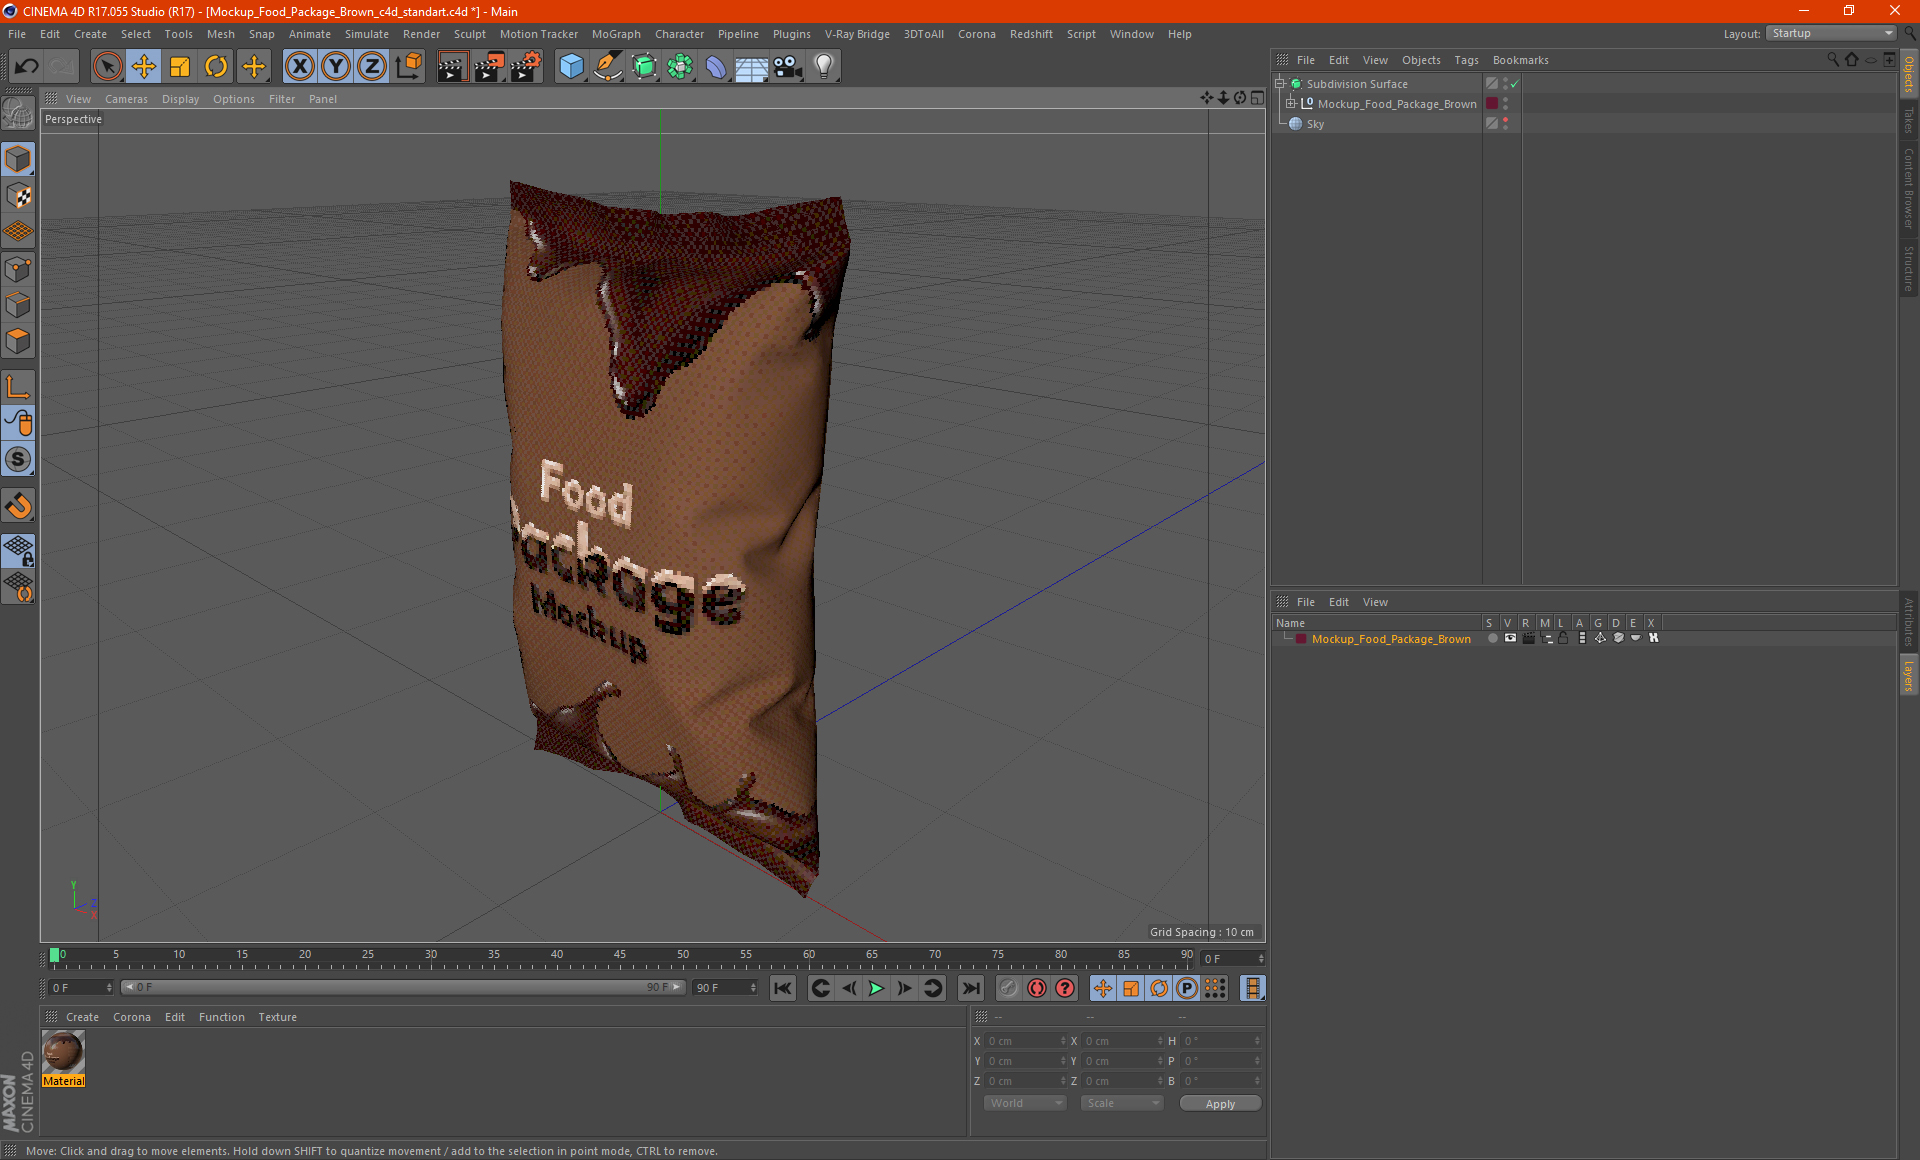Add a Camera object

coord(788,67)
